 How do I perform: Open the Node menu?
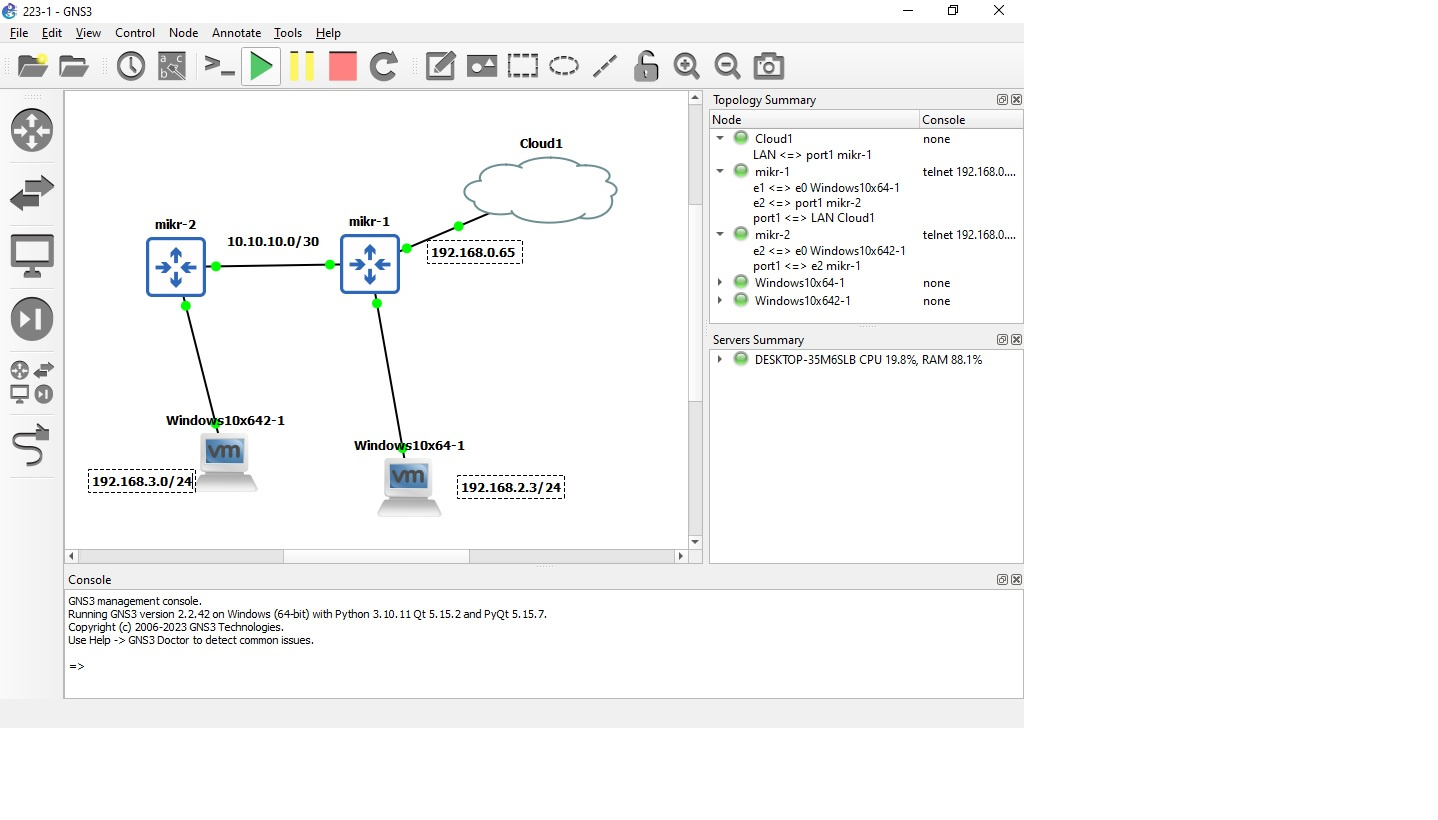183,33
